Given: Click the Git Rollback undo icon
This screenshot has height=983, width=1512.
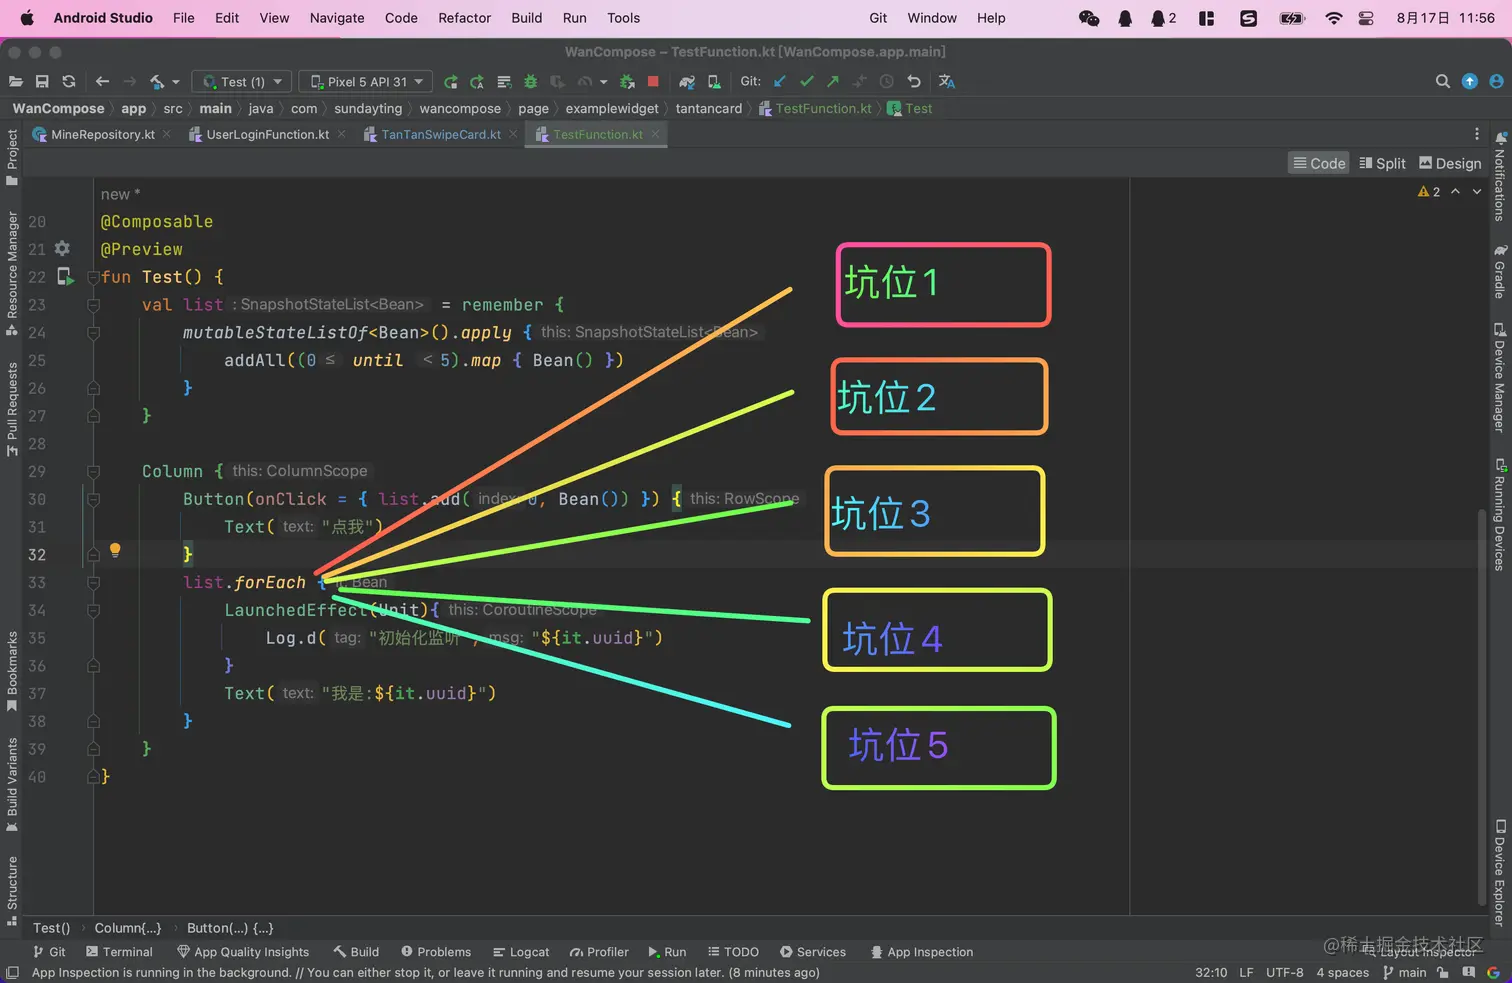Looking at the screenshot, I should (913, 82).
